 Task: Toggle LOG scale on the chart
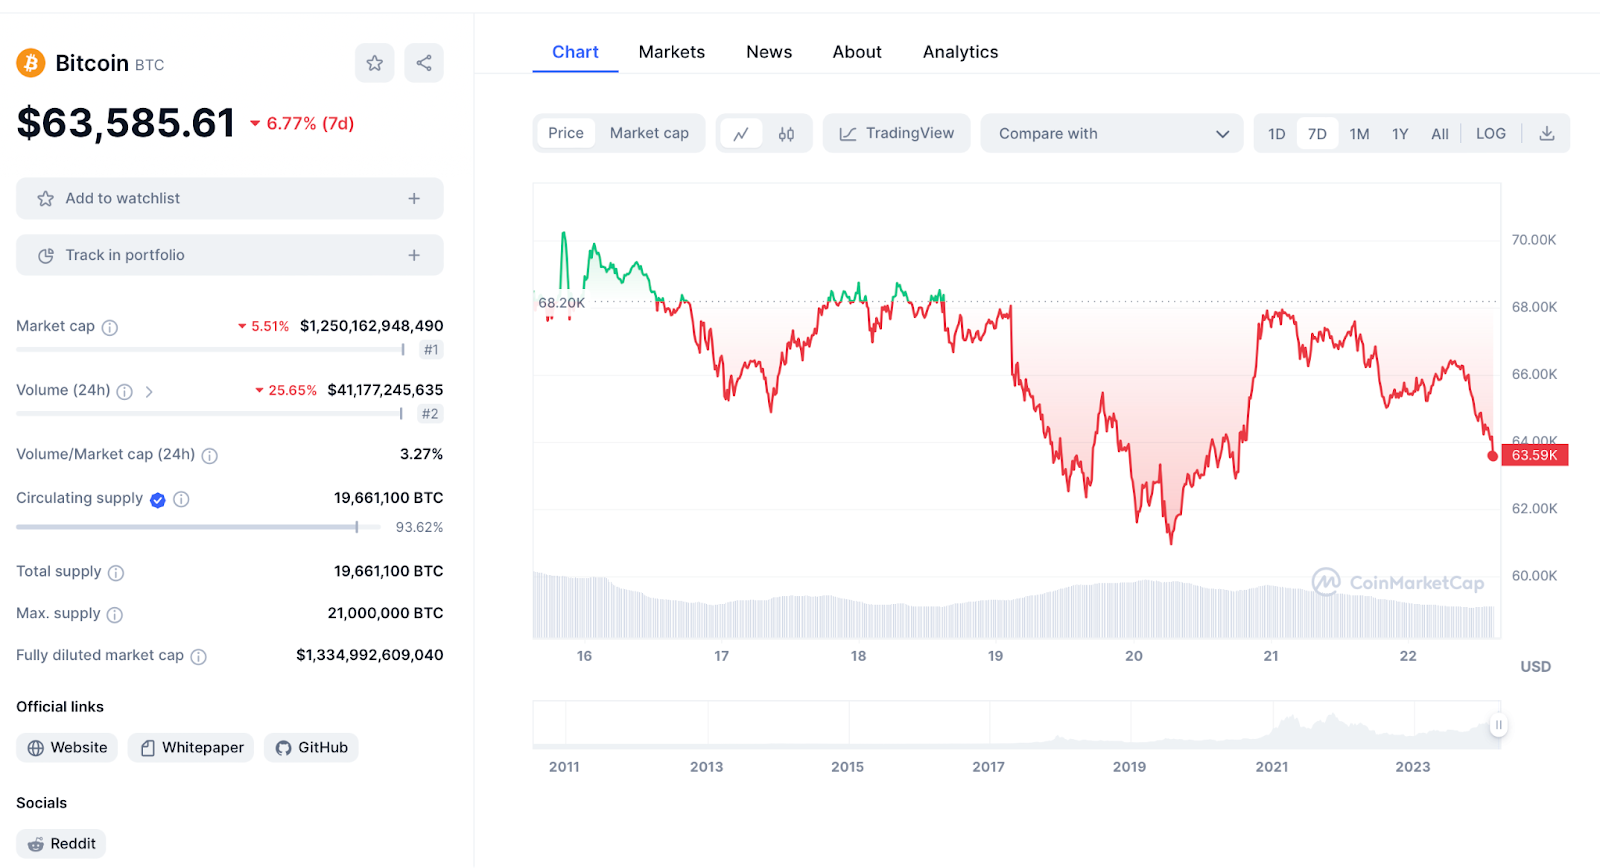pos(1491,133)
